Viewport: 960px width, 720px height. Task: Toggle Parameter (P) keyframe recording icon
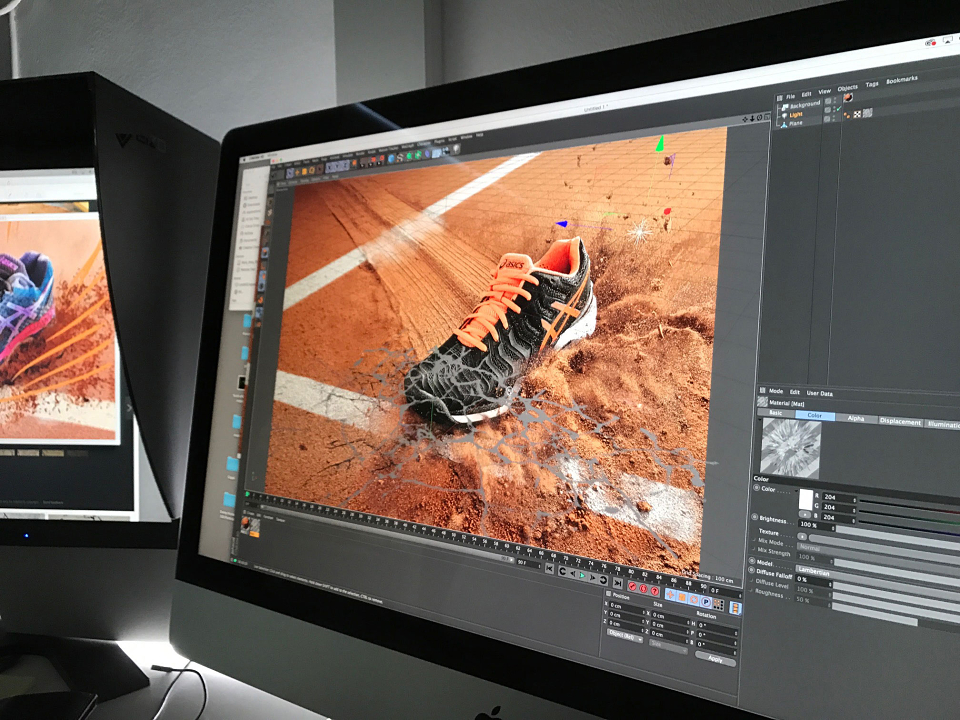(x=706, y=602)
